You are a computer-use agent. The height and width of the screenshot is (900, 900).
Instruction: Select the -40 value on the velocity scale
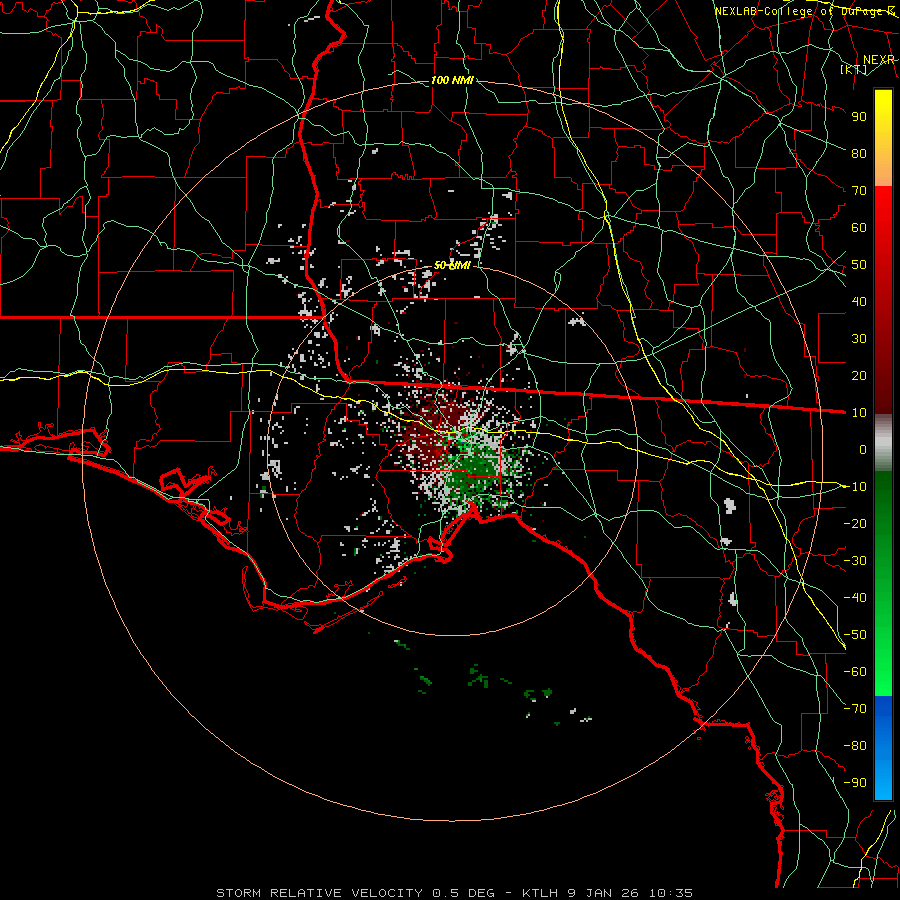(855, 598)
